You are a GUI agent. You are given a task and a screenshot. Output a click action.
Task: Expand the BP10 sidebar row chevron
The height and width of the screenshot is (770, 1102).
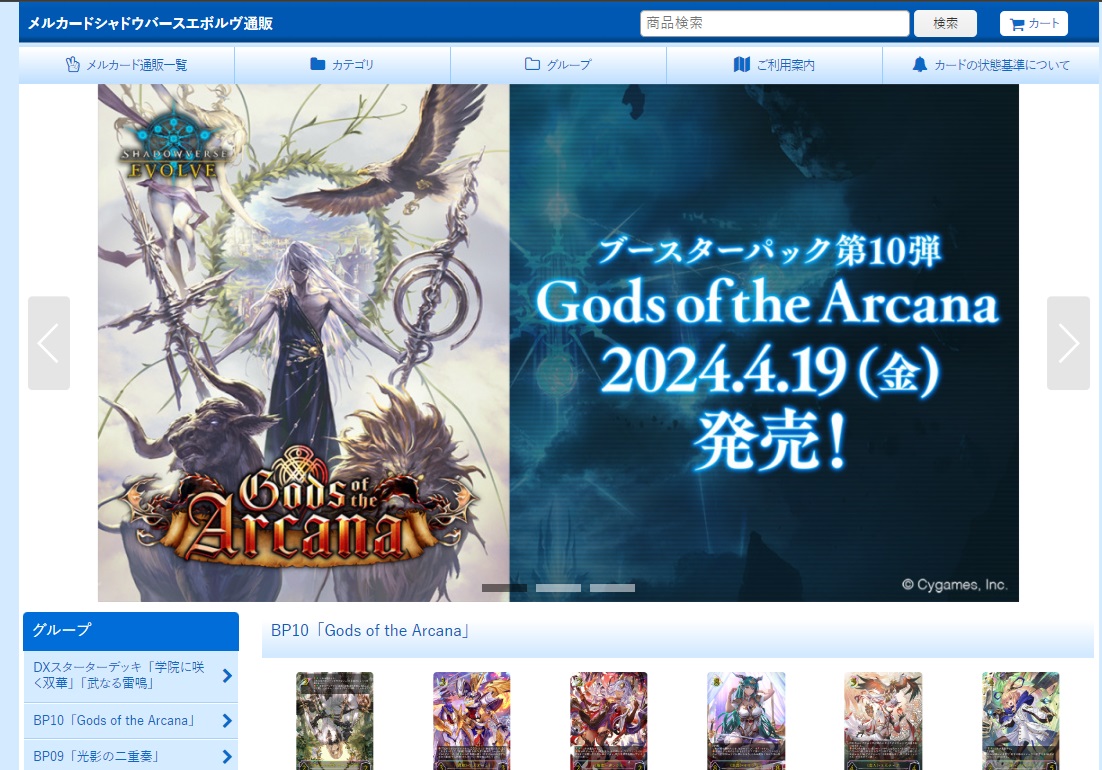click(227, 721)
